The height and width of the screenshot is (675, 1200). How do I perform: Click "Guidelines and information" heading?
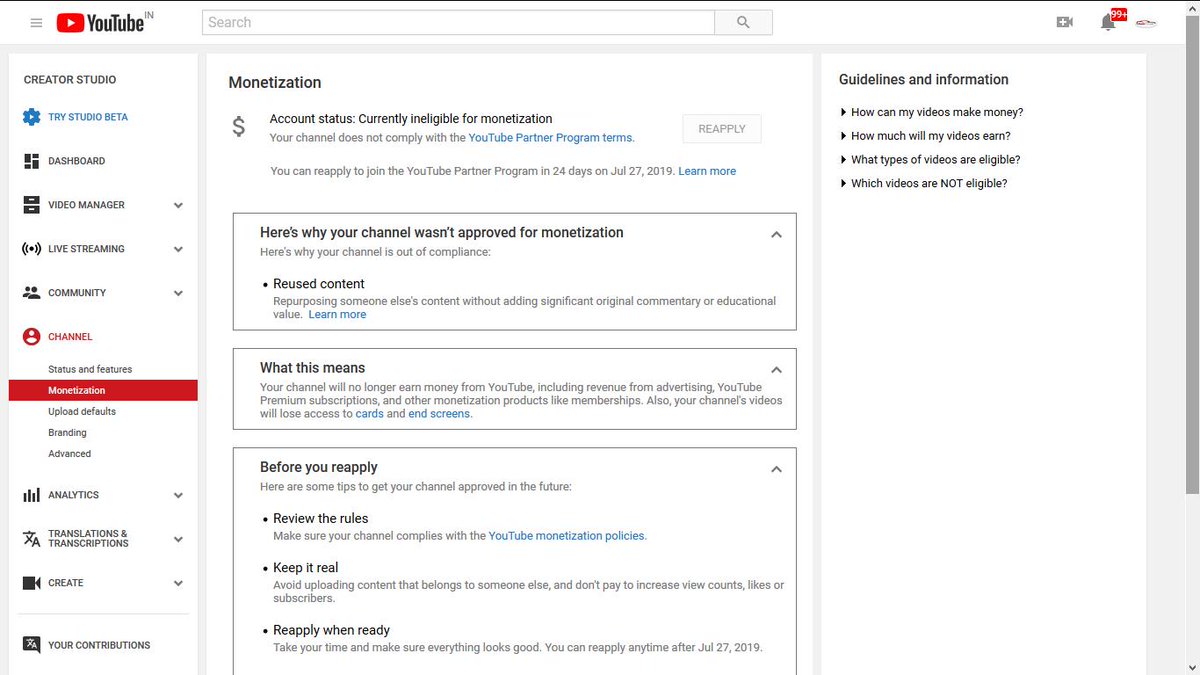click(x=924, y=80)
